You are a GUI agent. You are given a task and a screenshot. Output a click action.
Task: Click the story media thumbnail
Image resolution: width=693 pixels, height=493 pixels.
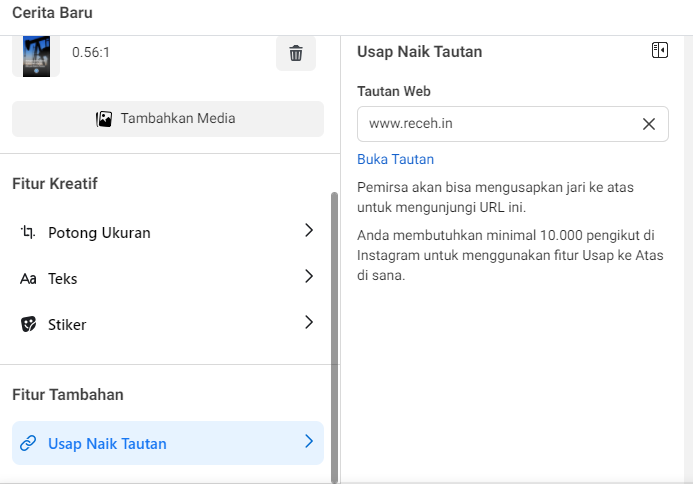(36, 56)
